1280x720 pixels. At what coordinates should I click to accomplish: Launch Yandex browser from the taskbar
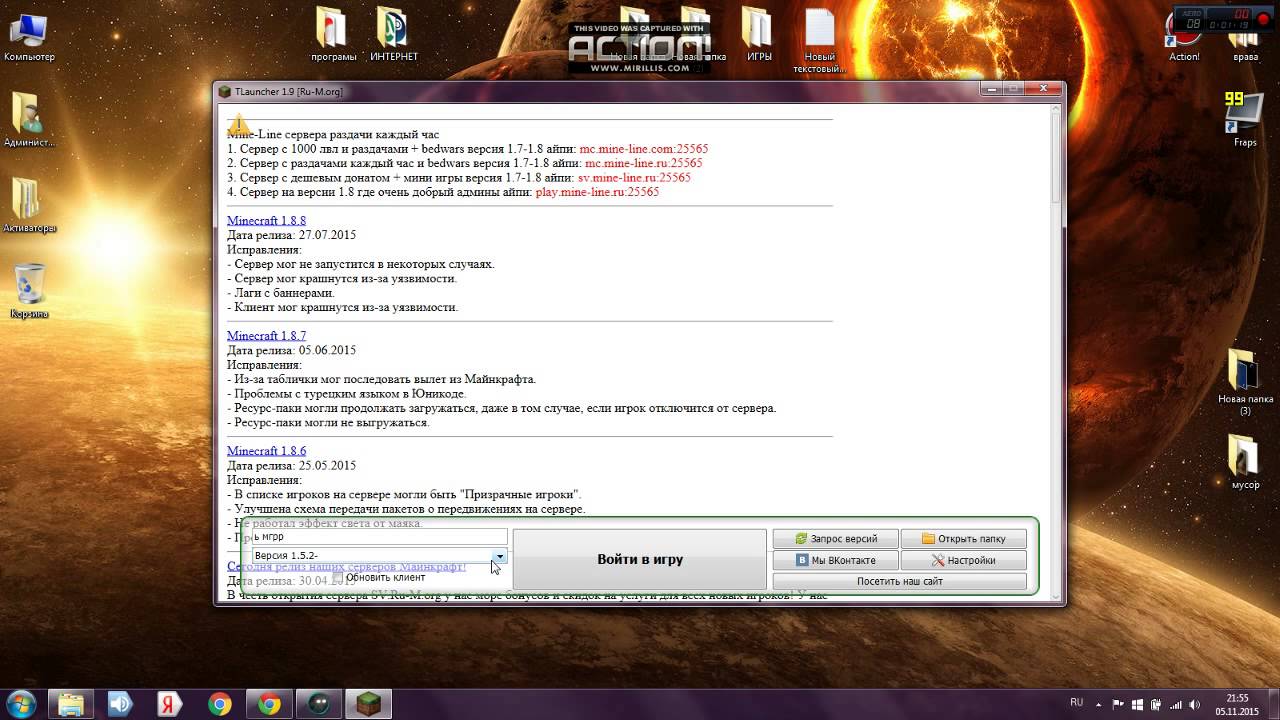[170, 704]
